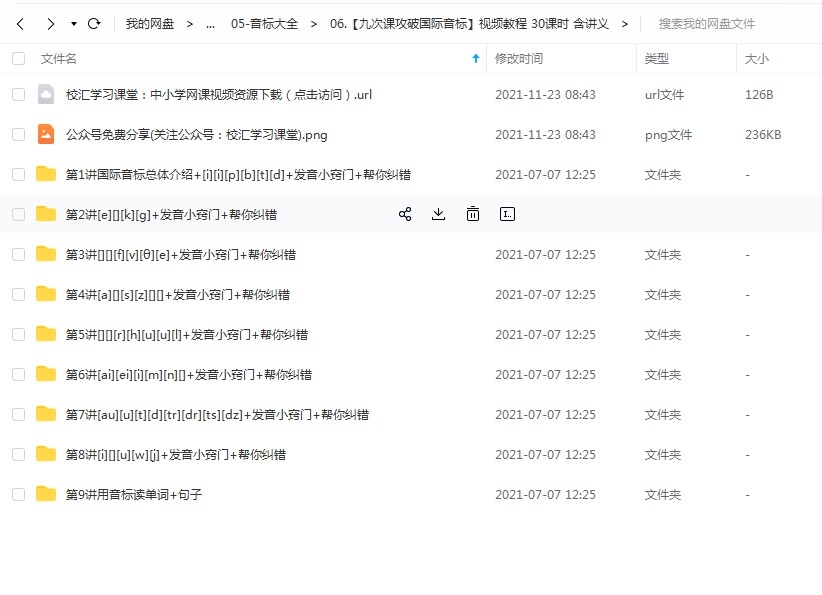Open the navigation history dropdown arrow
822x595 pixels.
pyautogui.click(x=73, y=23)
